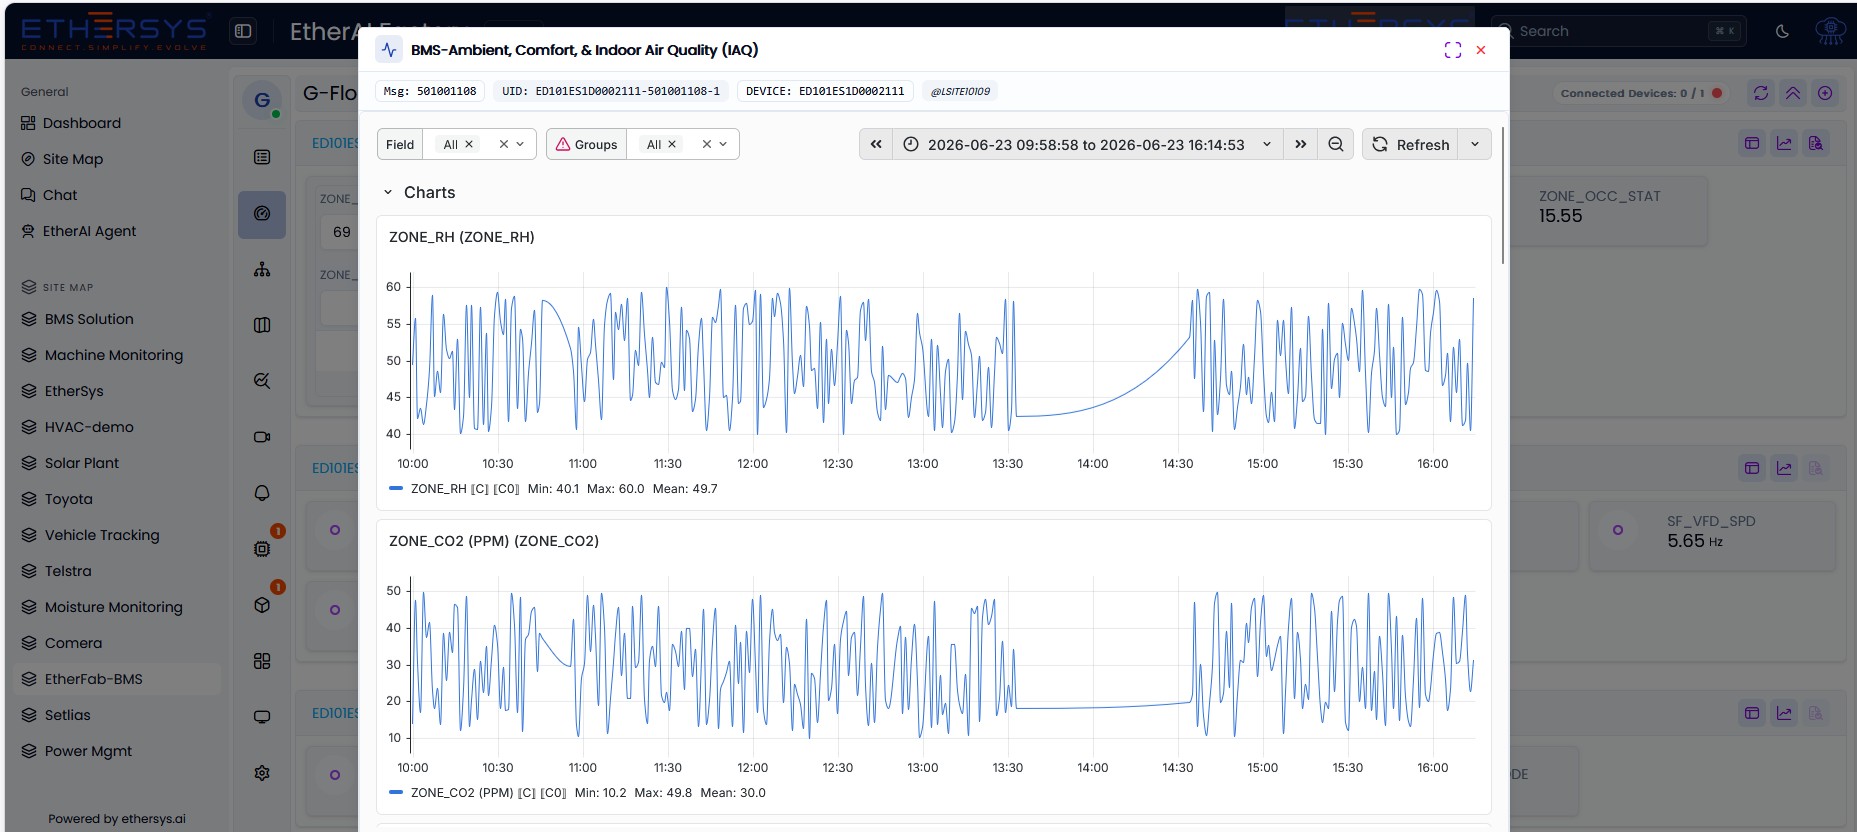Open the monitor display icon in the rail
1857x832 pixels.
(262, 717)
